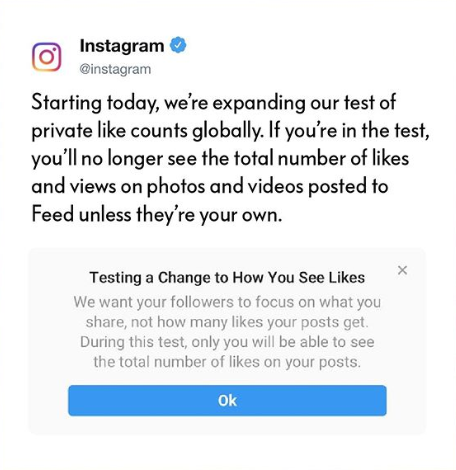Click the 'share, not how many likes' line
Image resolution: width=456 pixels, height=470 pixels.
coord(227,322)
